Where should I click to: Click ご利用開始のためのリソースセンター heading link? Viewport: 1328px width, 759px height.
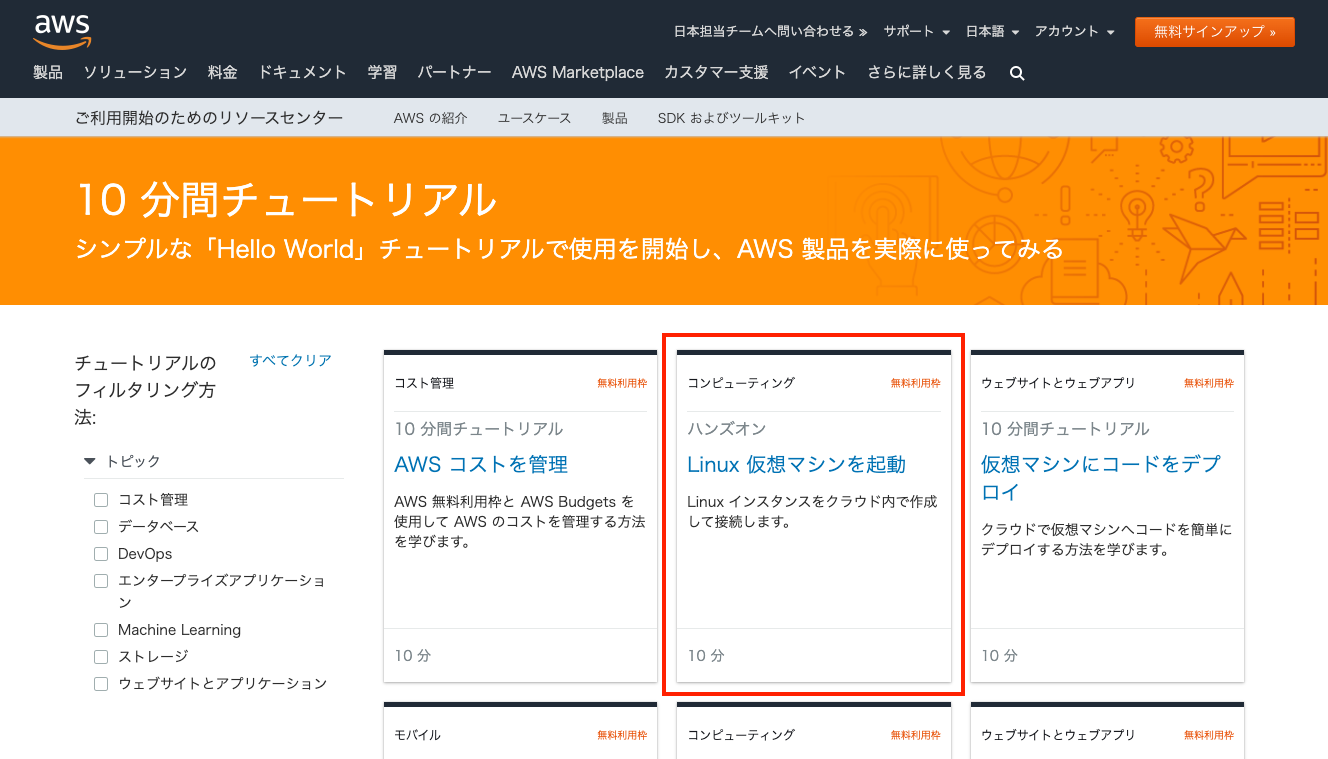click(209, 118)
